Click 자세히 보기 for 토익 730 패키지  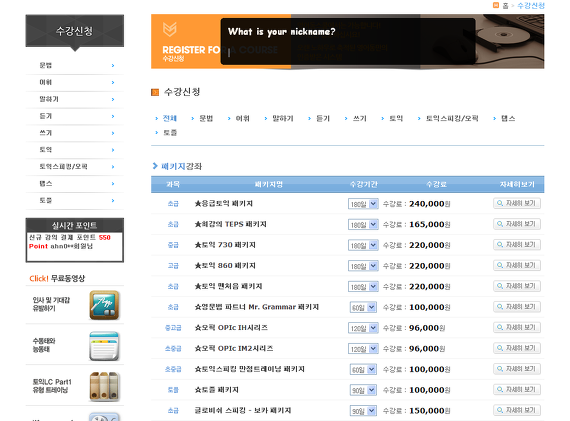[x=517, y=245]
